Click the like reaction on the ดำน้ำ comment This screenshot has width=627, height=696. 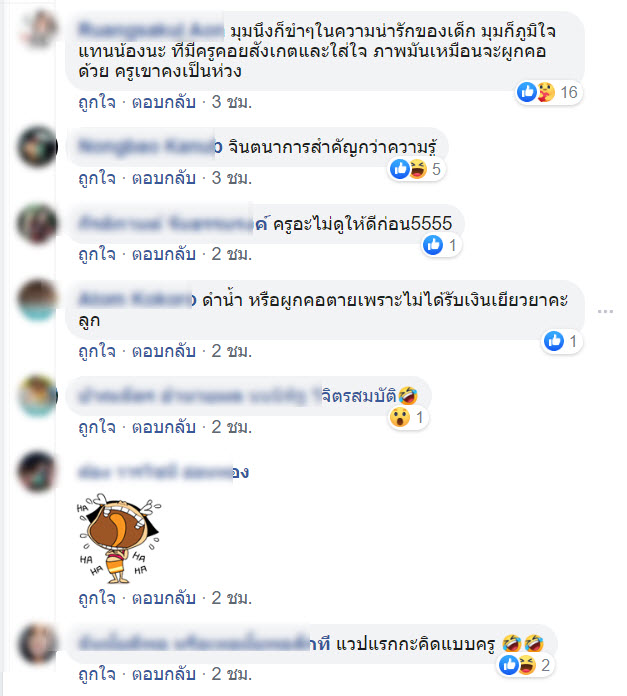click(554, 341)
